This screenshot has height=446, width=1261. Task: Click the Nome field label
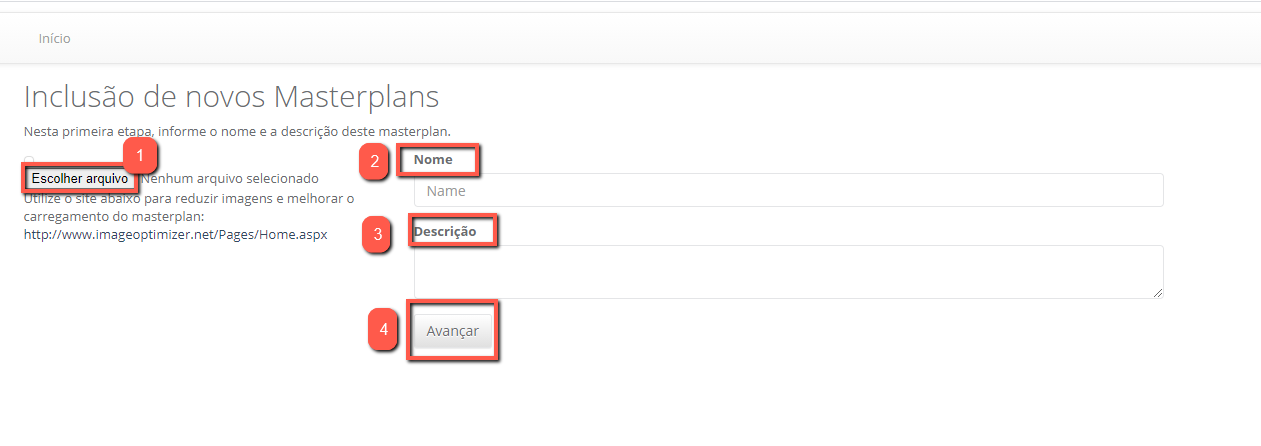click(x=433, y=160)
